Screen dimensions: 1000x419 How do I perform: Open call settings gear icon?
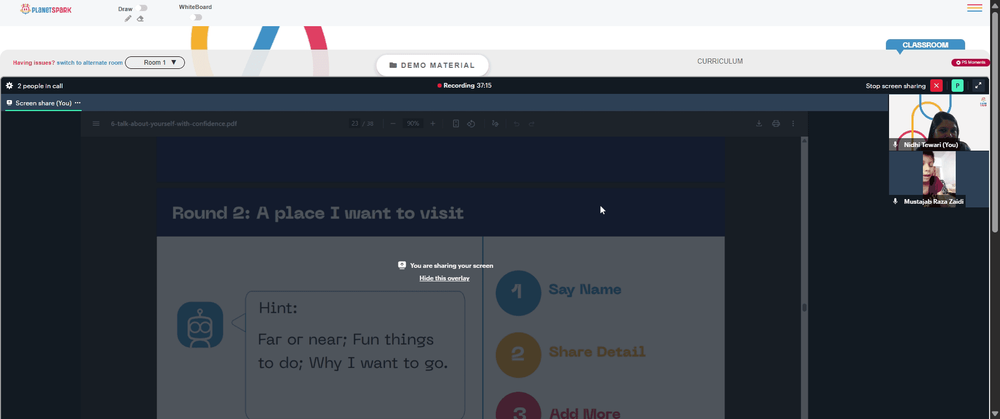tap(10, 85)
